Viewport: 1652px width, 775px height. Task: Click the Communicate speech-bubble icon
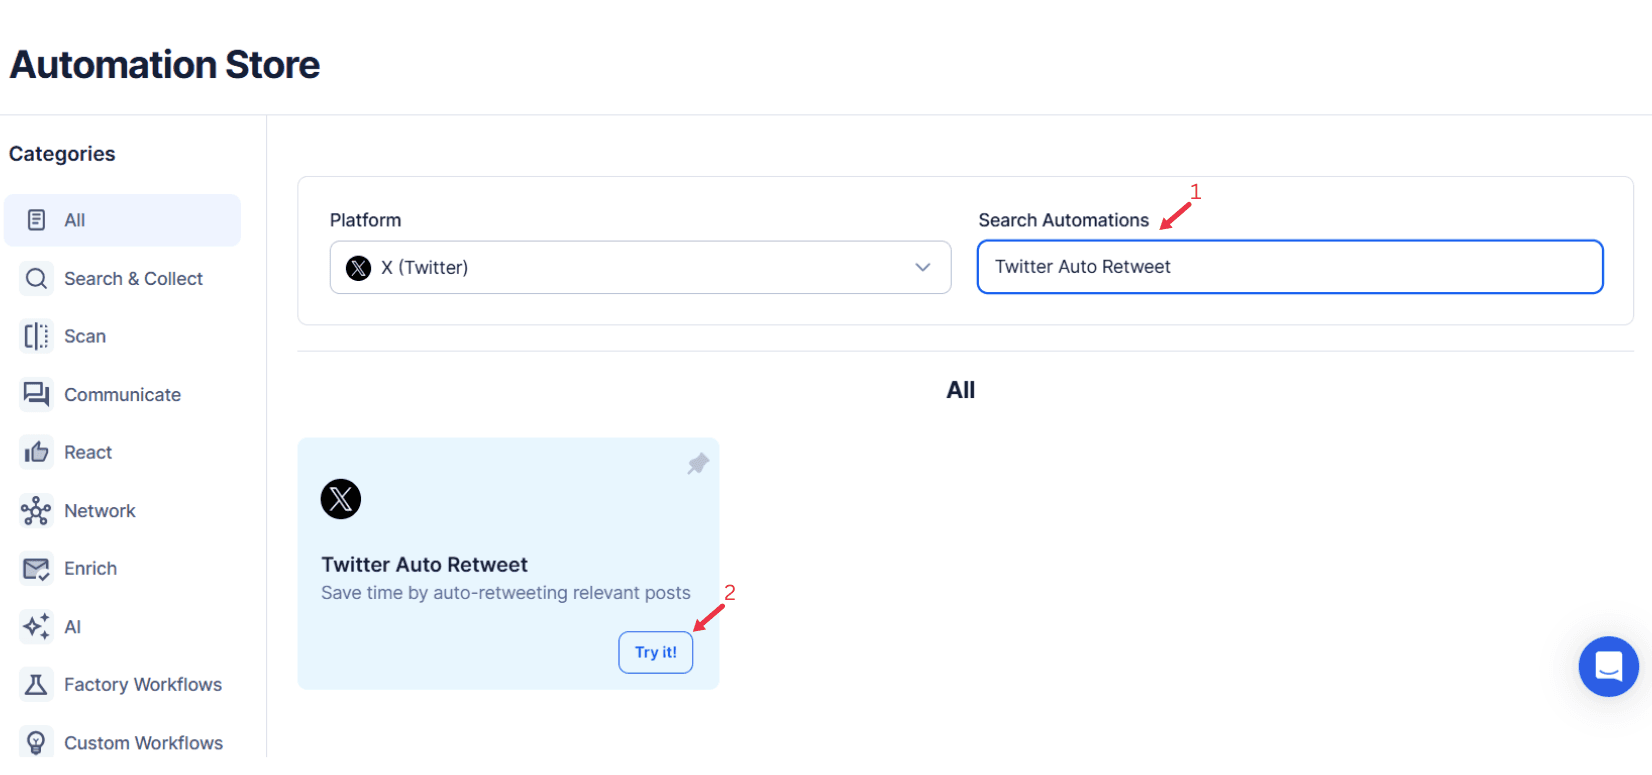coord(36,394)
